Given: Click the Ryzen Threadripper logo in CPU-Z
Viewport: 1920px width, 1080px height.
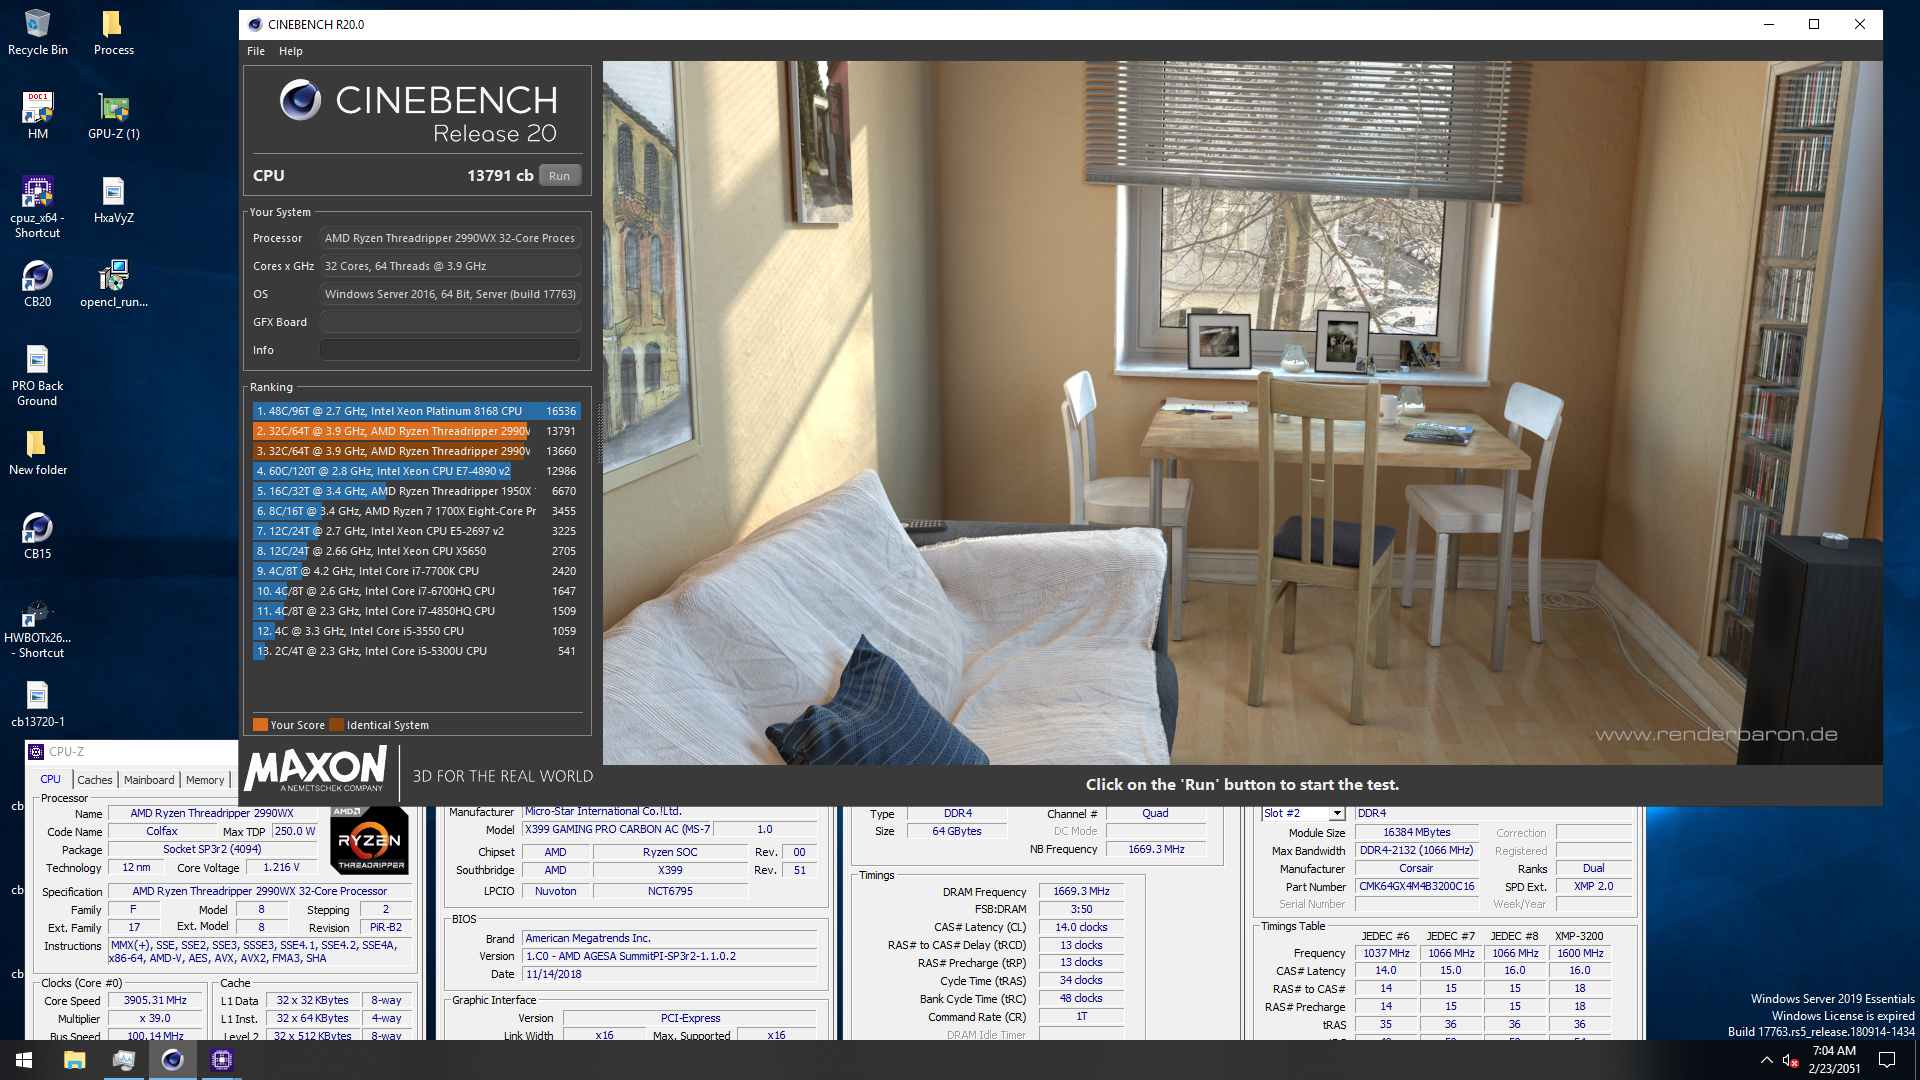Looking at the screenshot, I should point(369,841).
